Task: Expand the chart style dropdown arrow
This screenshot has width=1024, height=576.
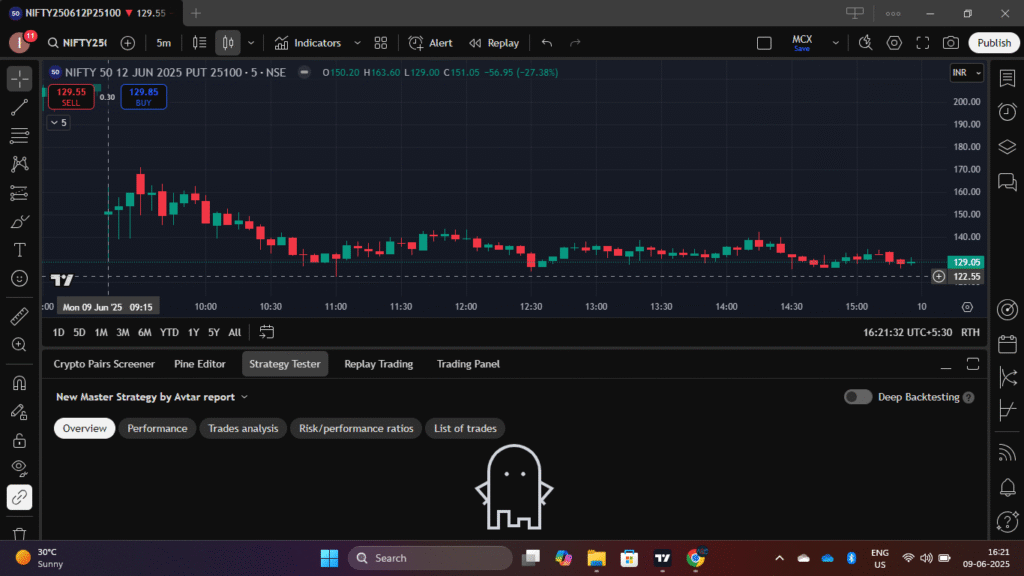Action: click(x=251, y=43)
